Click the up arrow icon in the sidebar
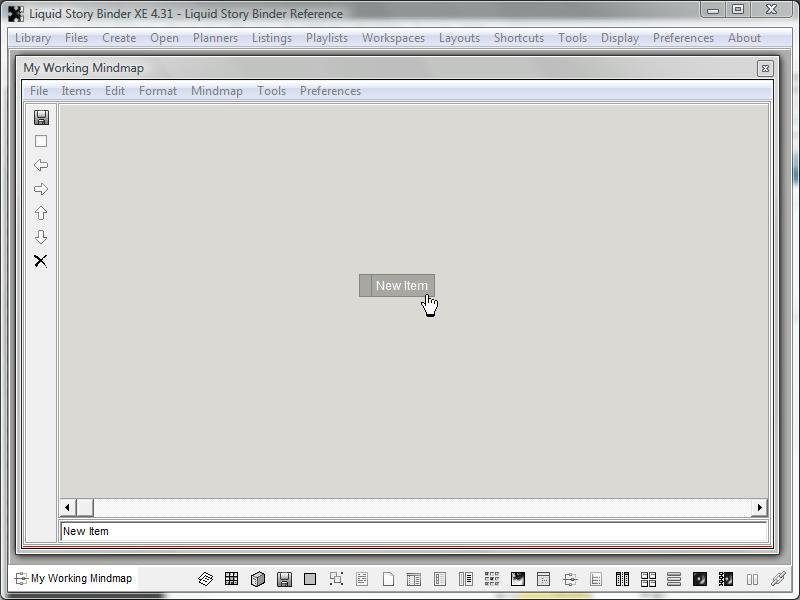The image size is (800, 600). click(41, 213)
